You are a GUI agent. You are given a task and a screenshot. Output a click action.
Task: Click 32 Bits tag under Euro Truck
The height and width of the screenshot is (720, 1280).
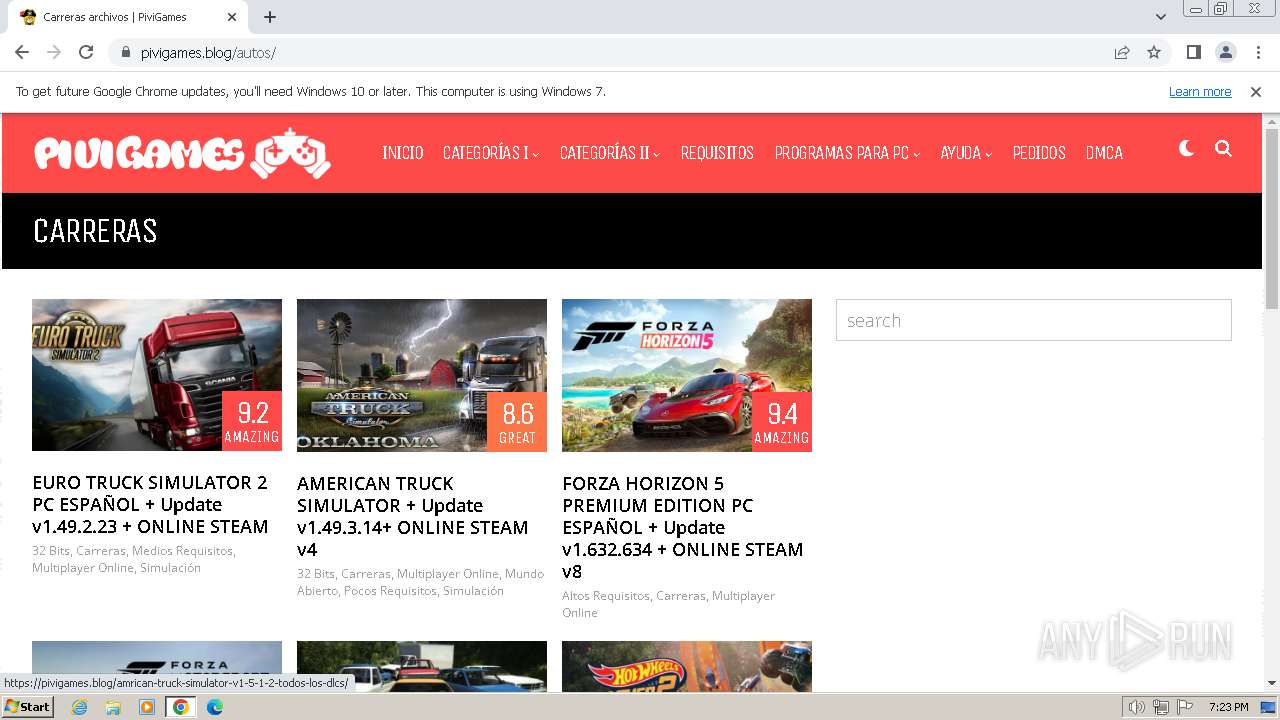[x=51, y=551]
